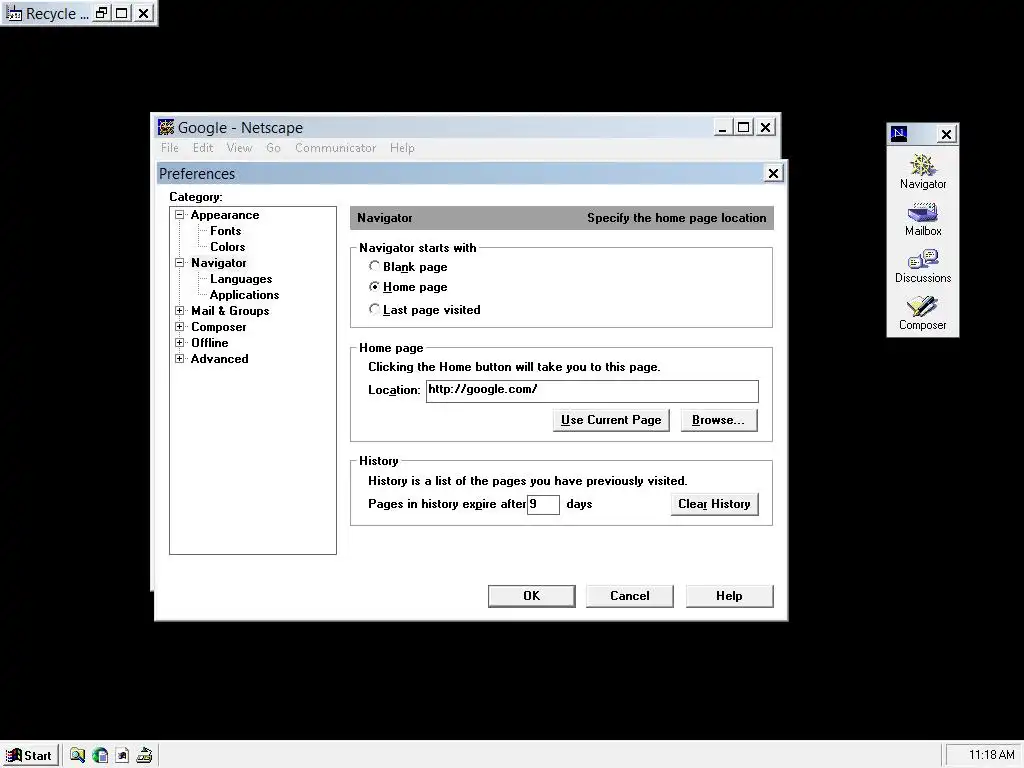Image resolution: width=1024 pixels, height=768 pixels.
Task: Click the Recycle window title icon
Action: click(x=14, y=13)
